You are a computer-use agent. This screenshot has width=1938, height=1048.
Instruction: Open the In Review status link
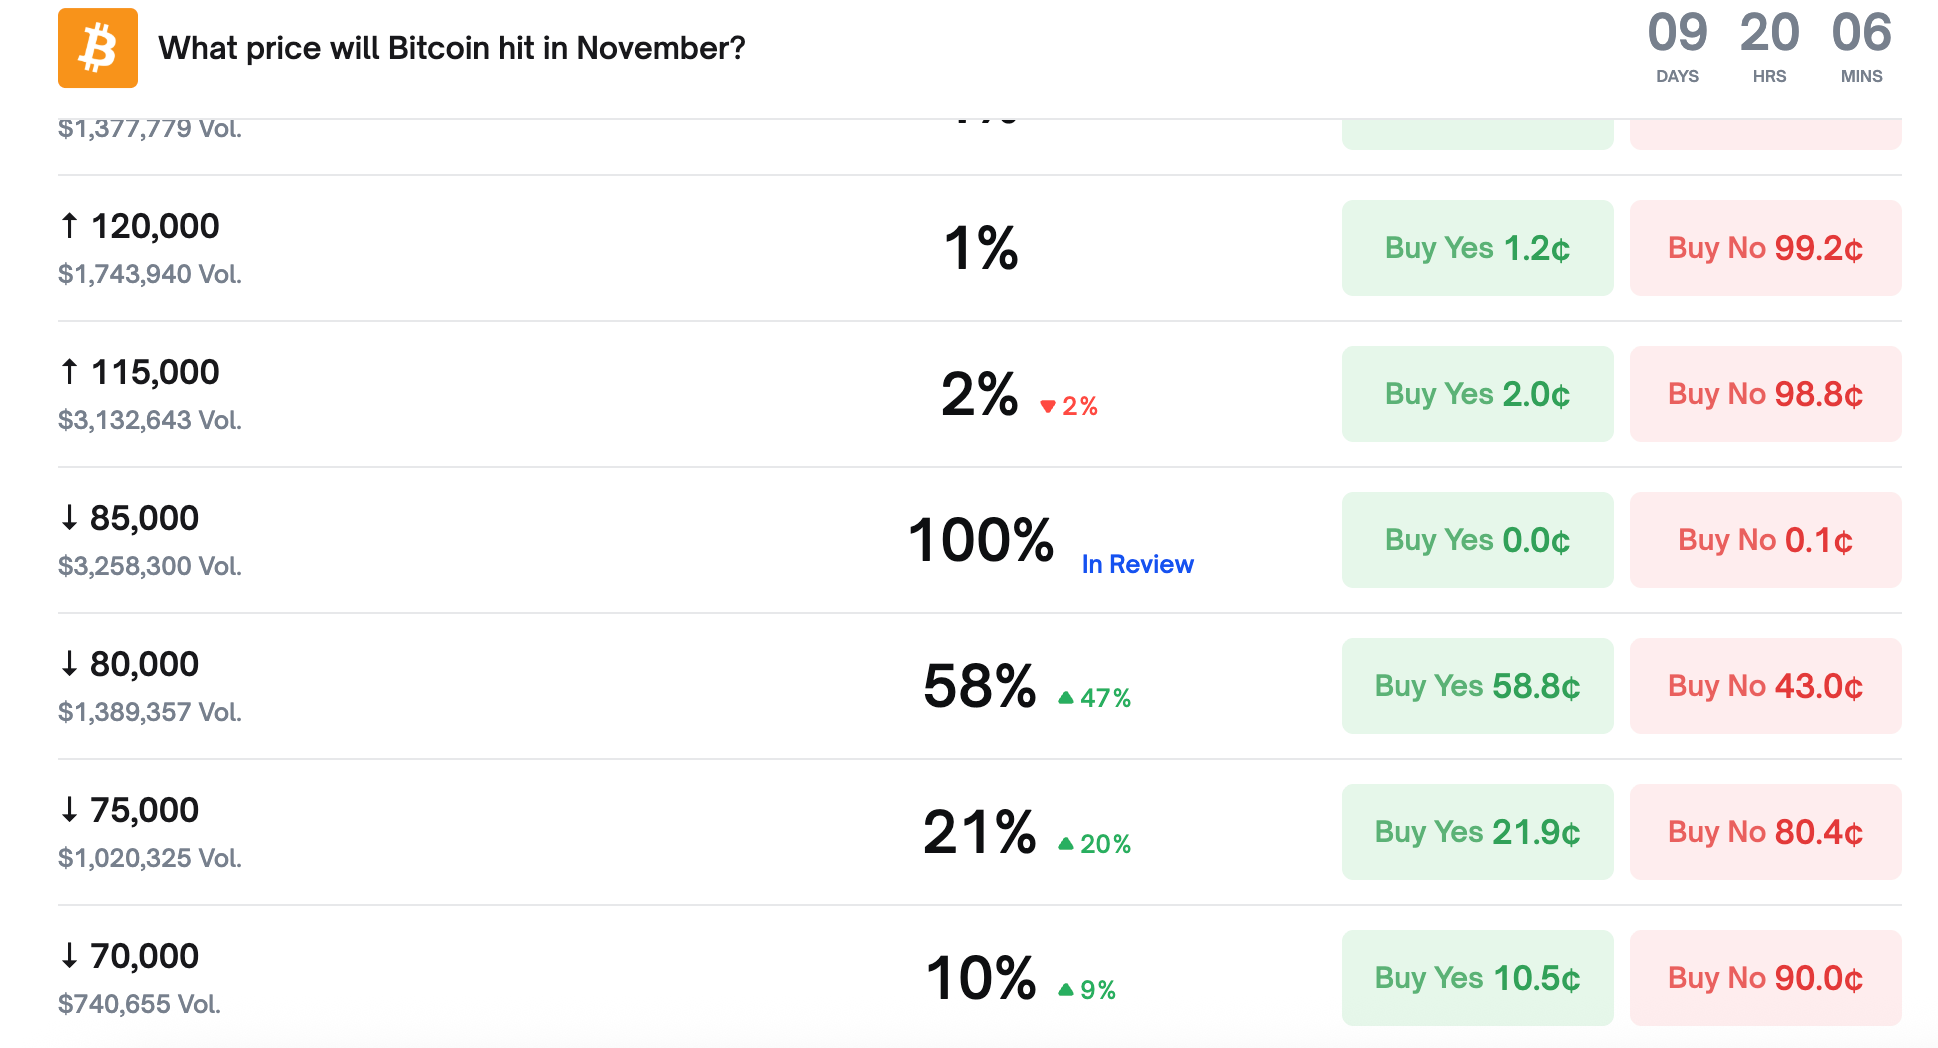coord(1137,564)
